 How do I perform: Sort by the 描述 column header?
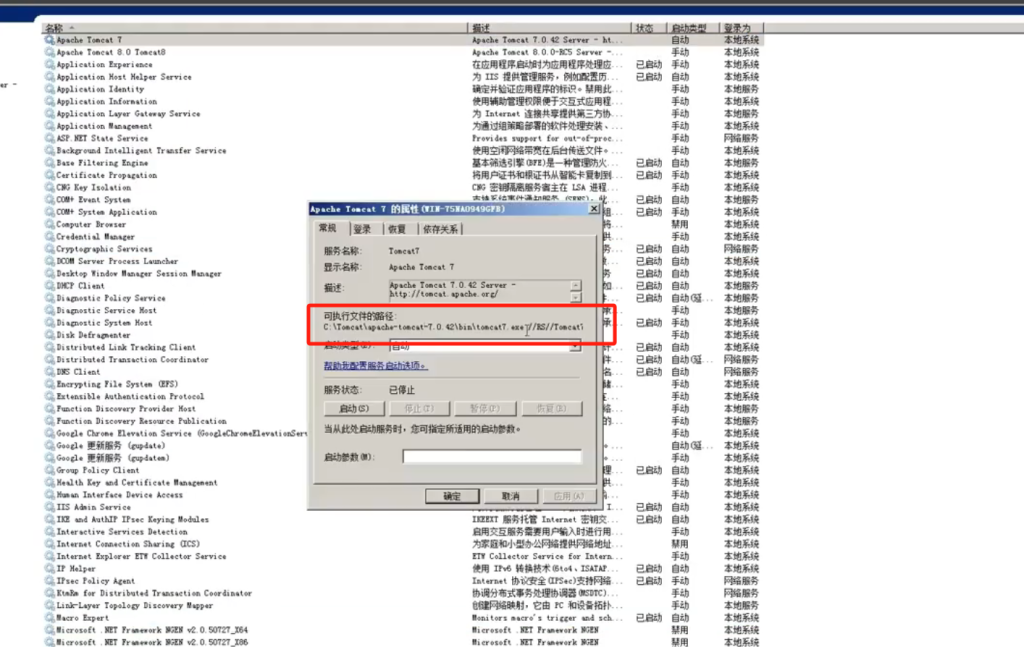click(x=549, y=28)
